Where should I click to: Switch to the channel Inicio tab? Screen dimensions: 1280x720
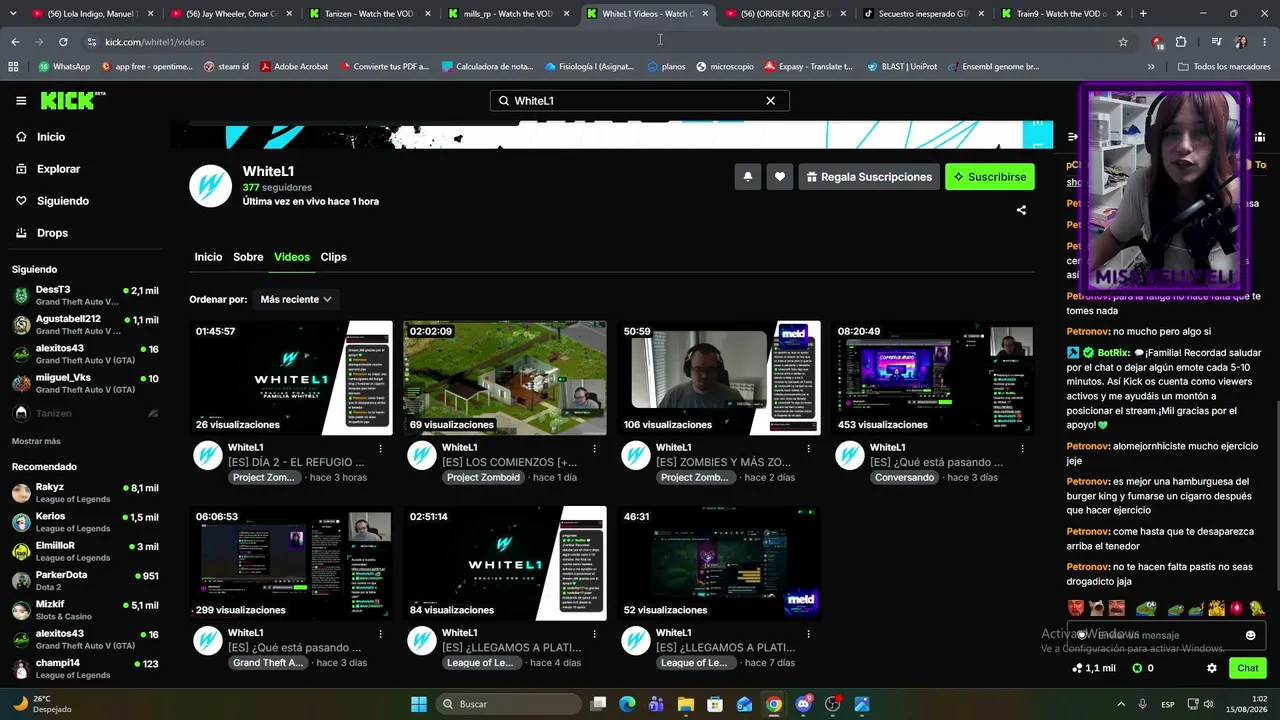point(208,257)
